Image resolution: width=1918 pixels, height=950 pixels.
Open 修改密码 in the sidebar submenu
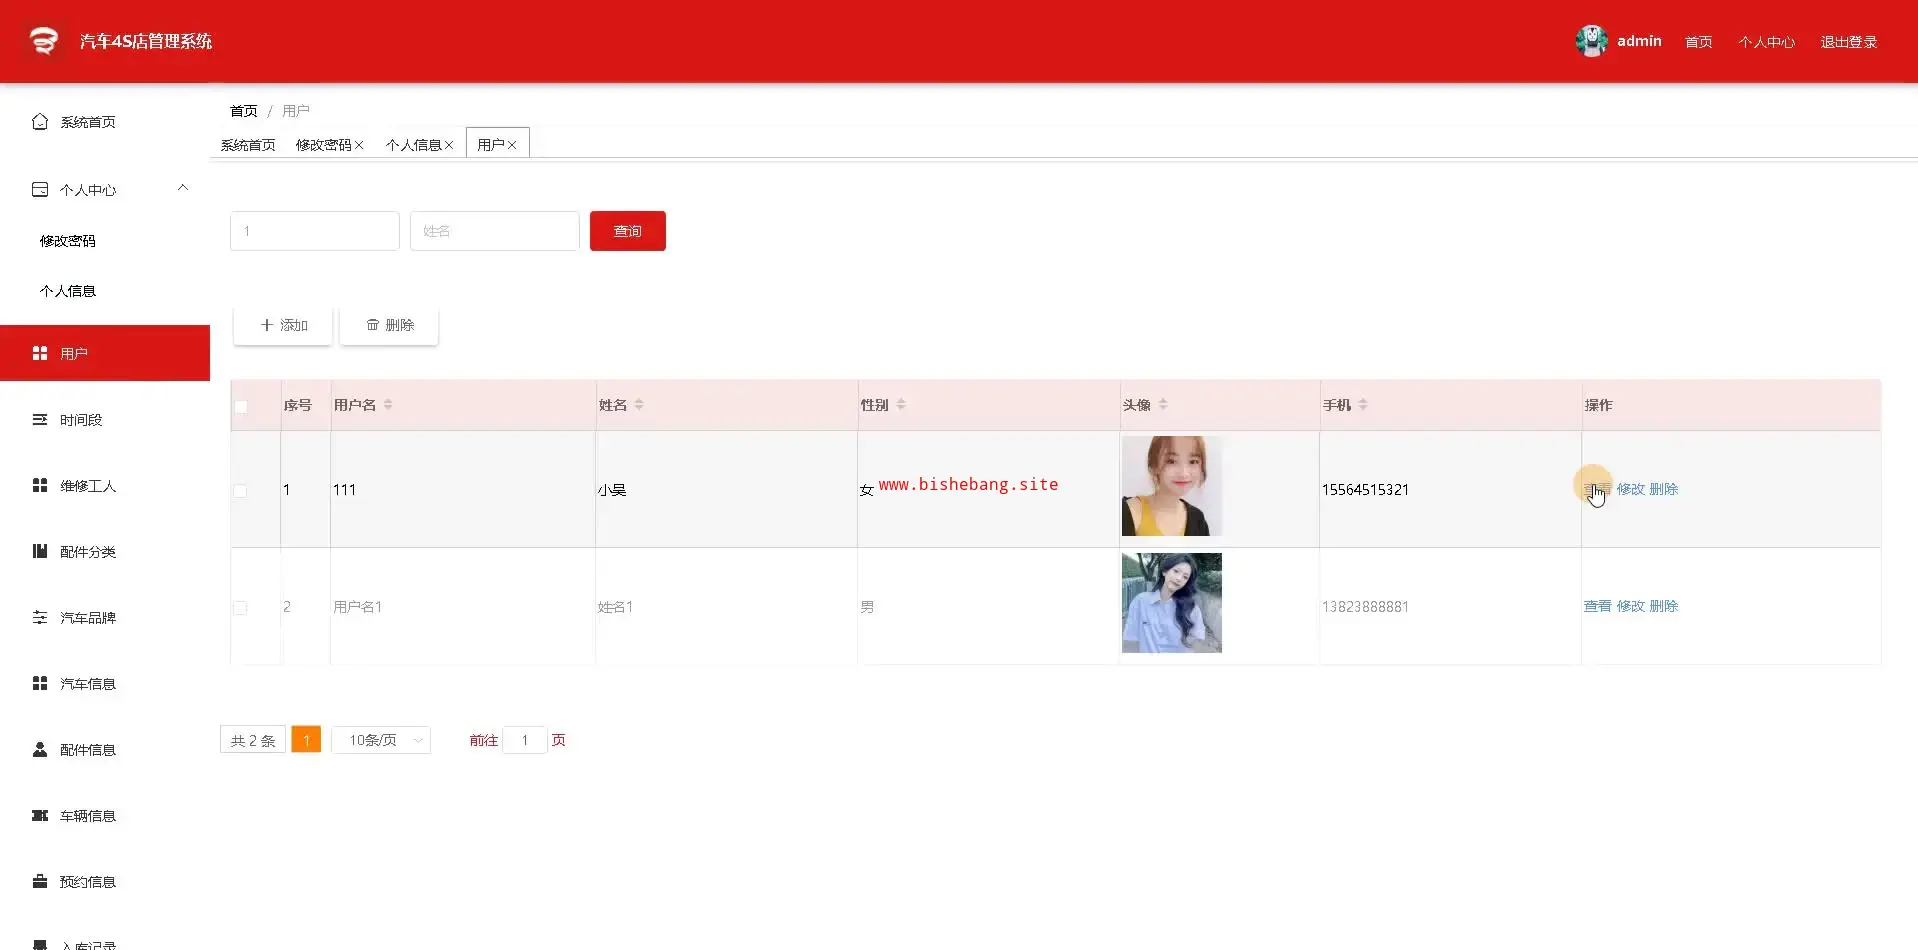coord(68,241)
